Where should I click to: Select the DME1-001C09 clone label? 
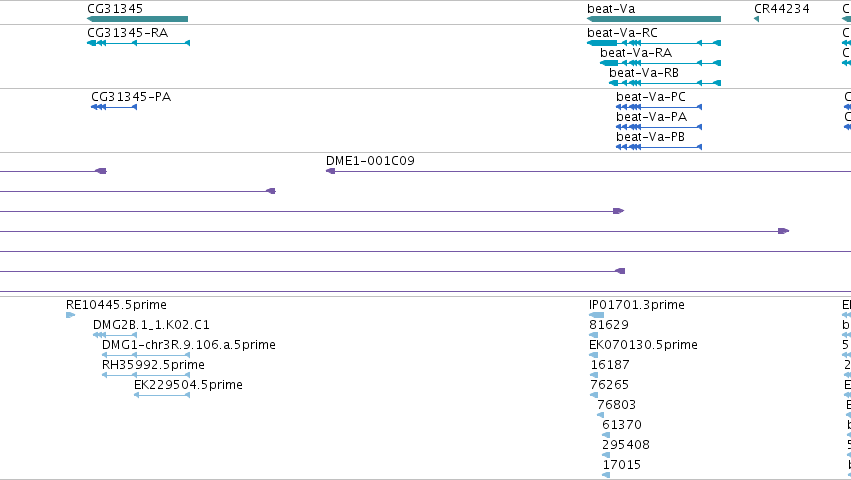click(x=370, y=161)
